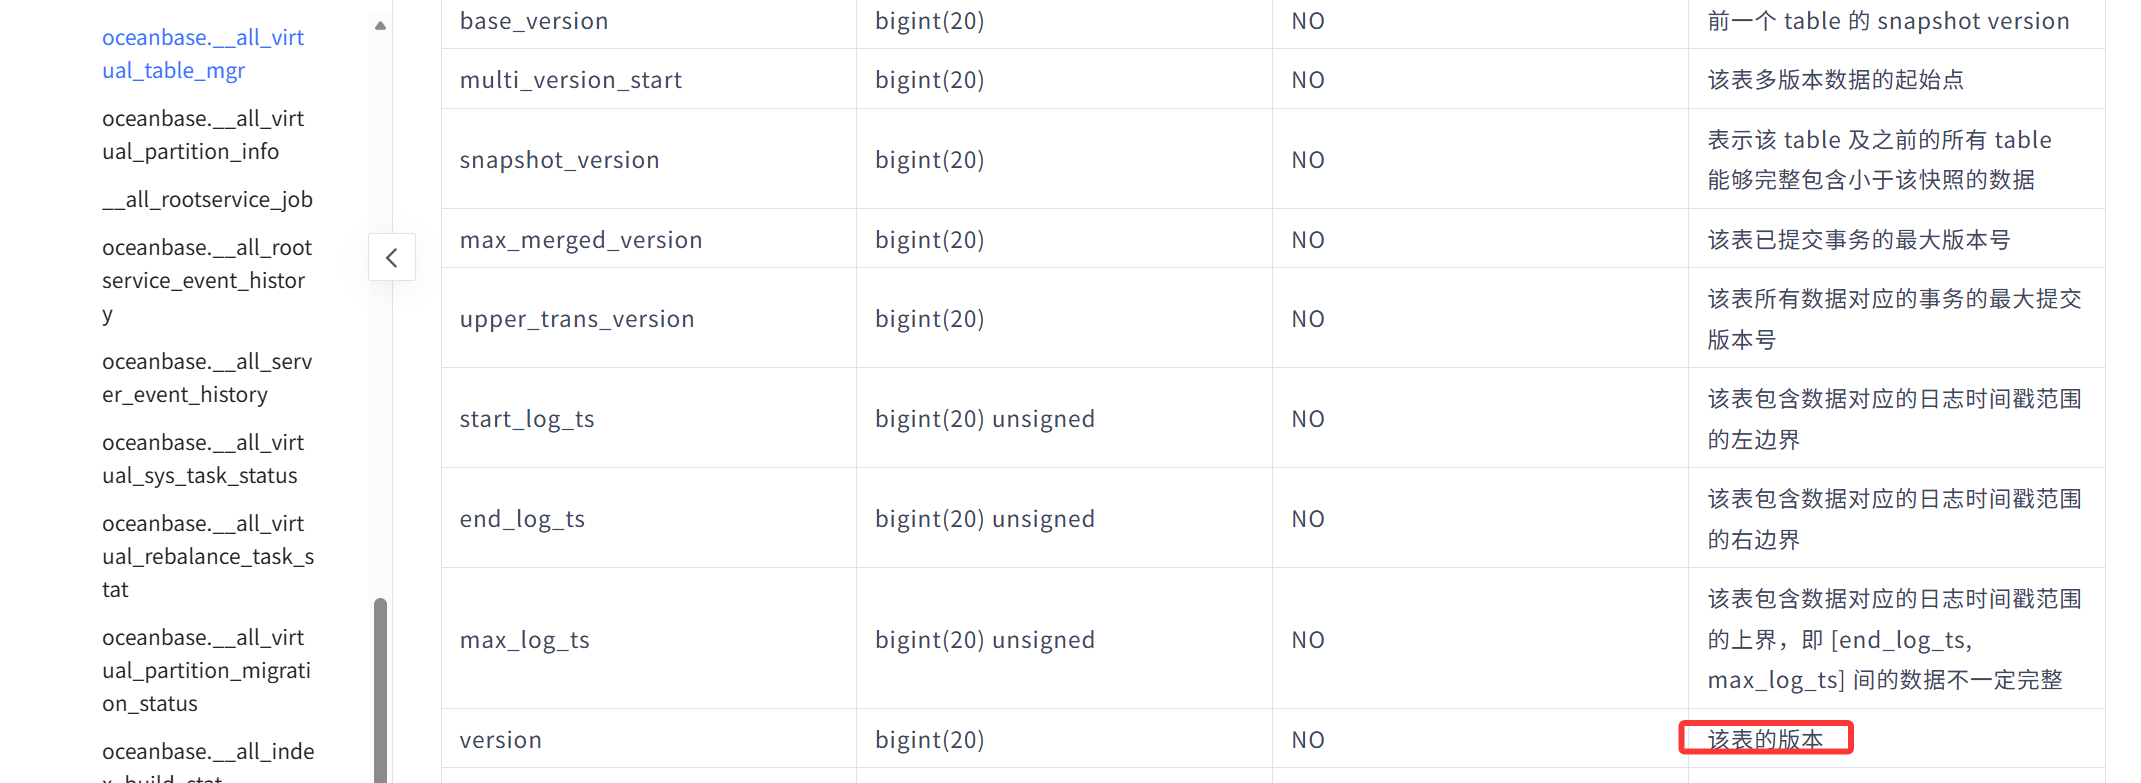Image resolution: width=2141 pixels, height=783 pixels.
Task: Click the upper_trans_version field cell
Action: pyautogui.click(x=577, y=319)
